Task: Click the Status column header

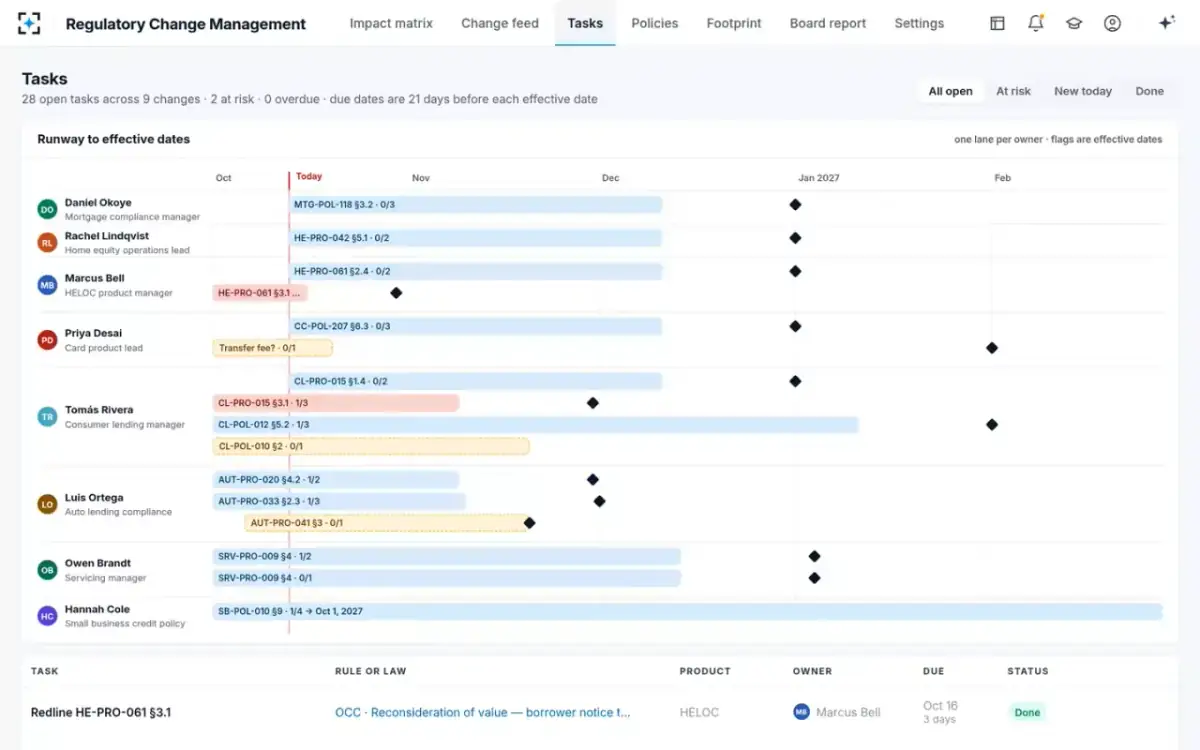Action: coord(1028,671)
